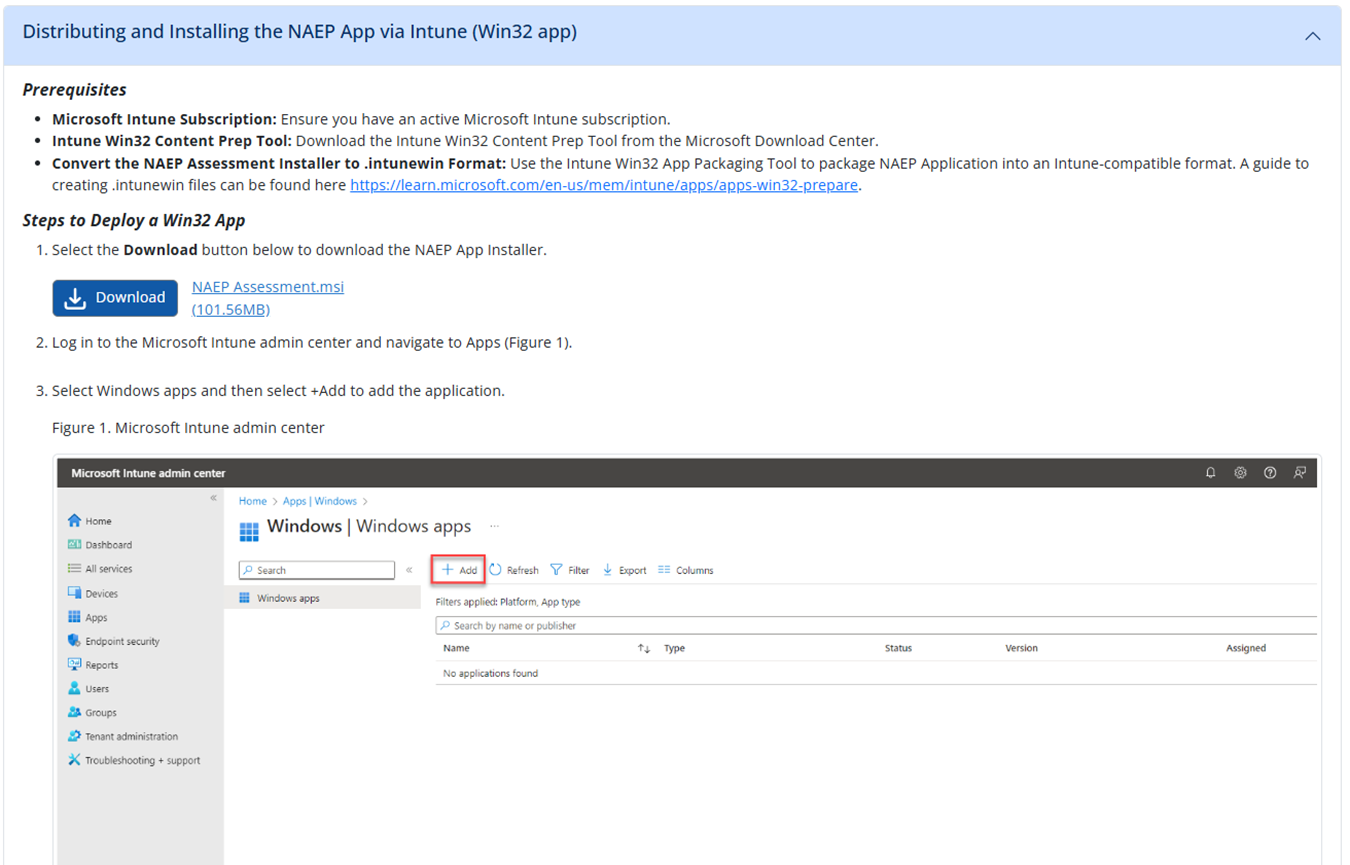Select Windows apps in the submenu
This screenshot has width=1350, height=865.
click(288, 598)
